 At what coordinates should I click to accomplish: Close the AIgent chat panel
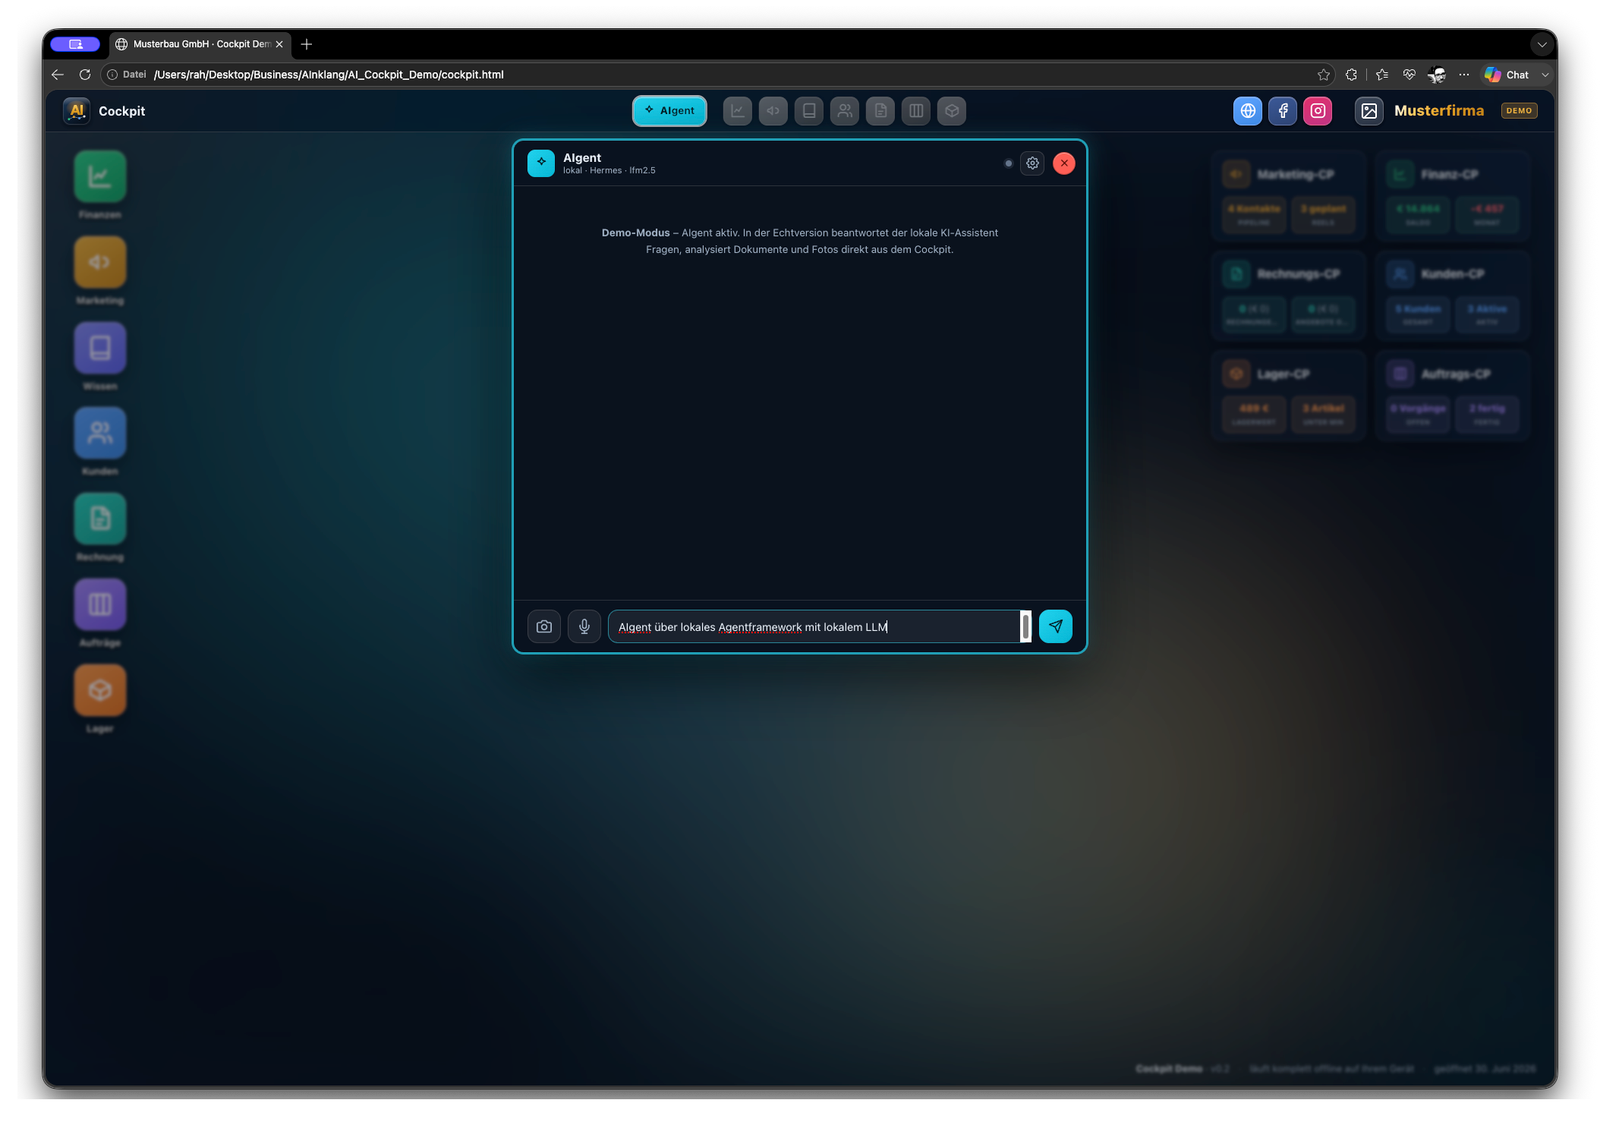[x=1064, y=163]
